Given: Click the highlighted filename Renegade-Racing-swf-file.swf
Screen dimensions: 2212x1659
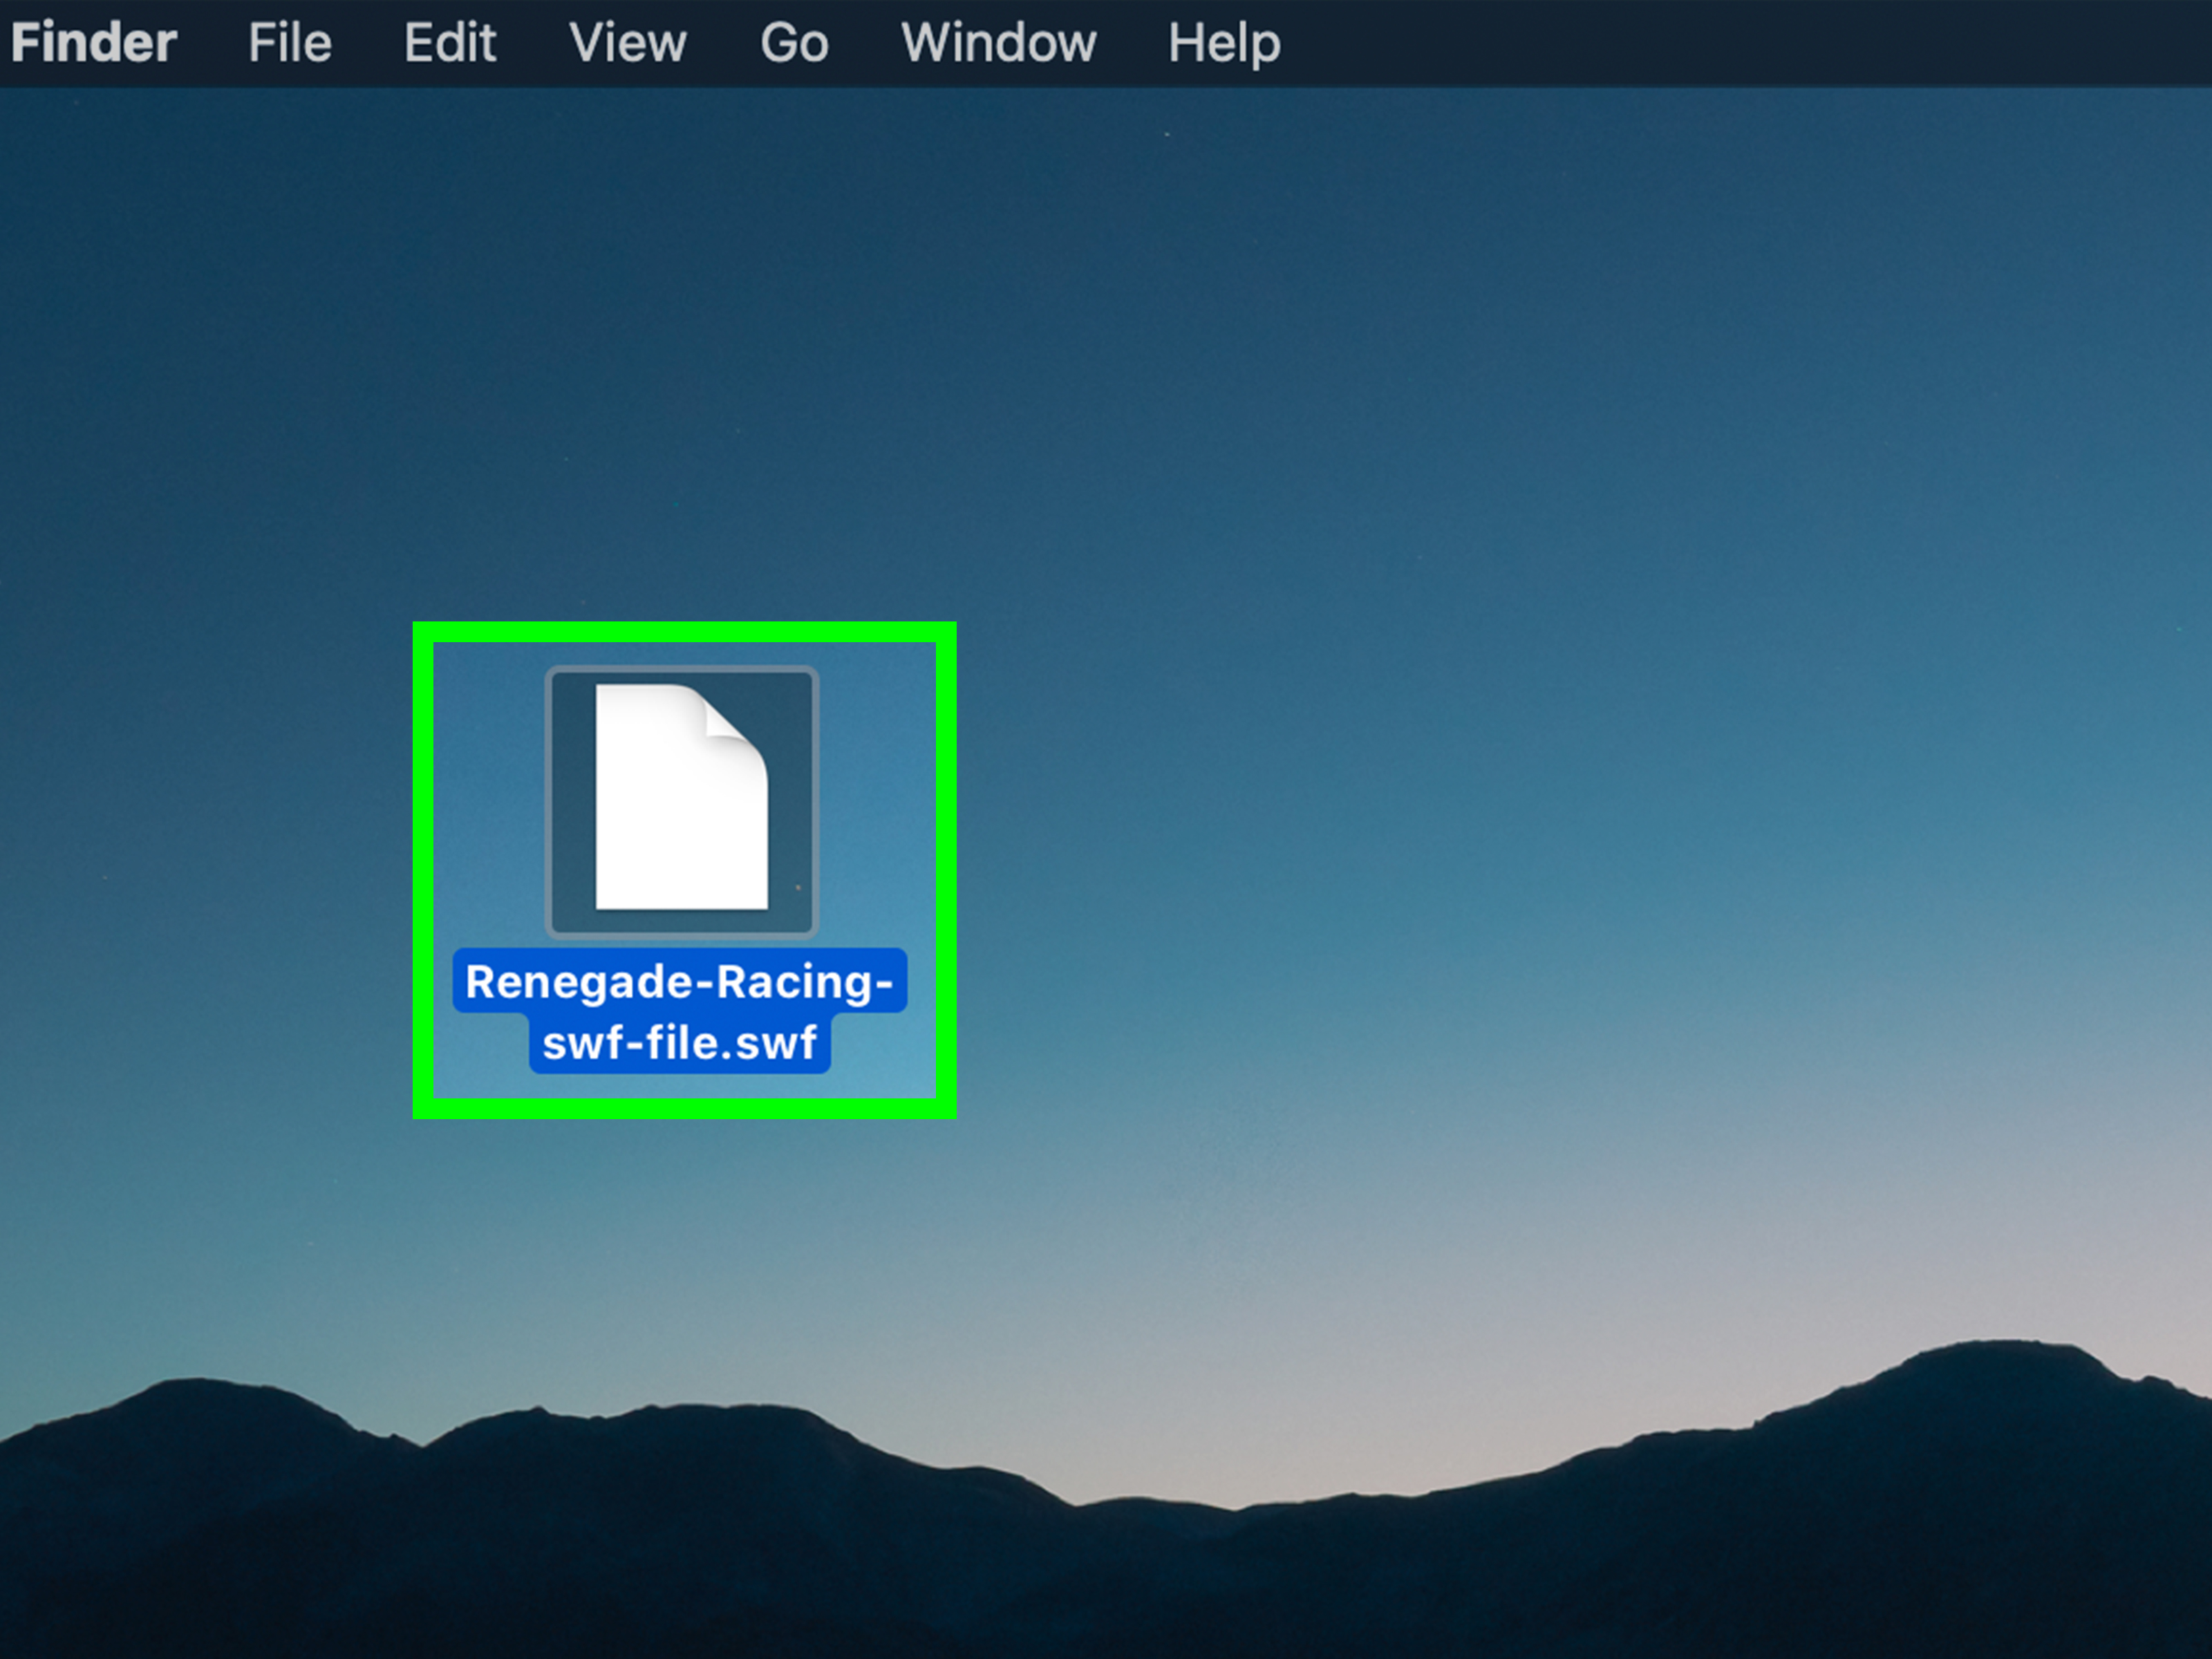Looking at the screenshot, I should 680,1010.
